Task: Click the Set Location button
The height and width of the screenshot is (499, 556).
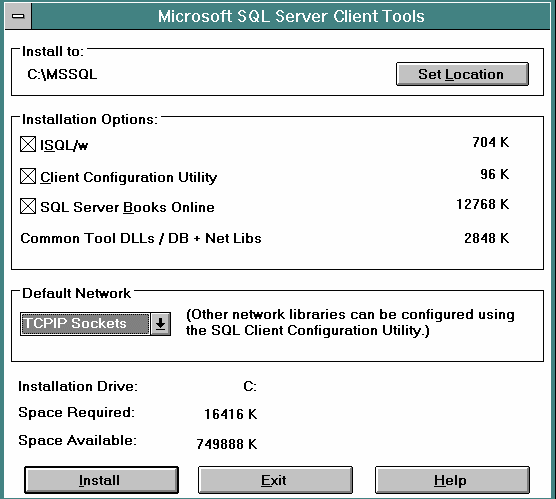Action: (462, 74)
